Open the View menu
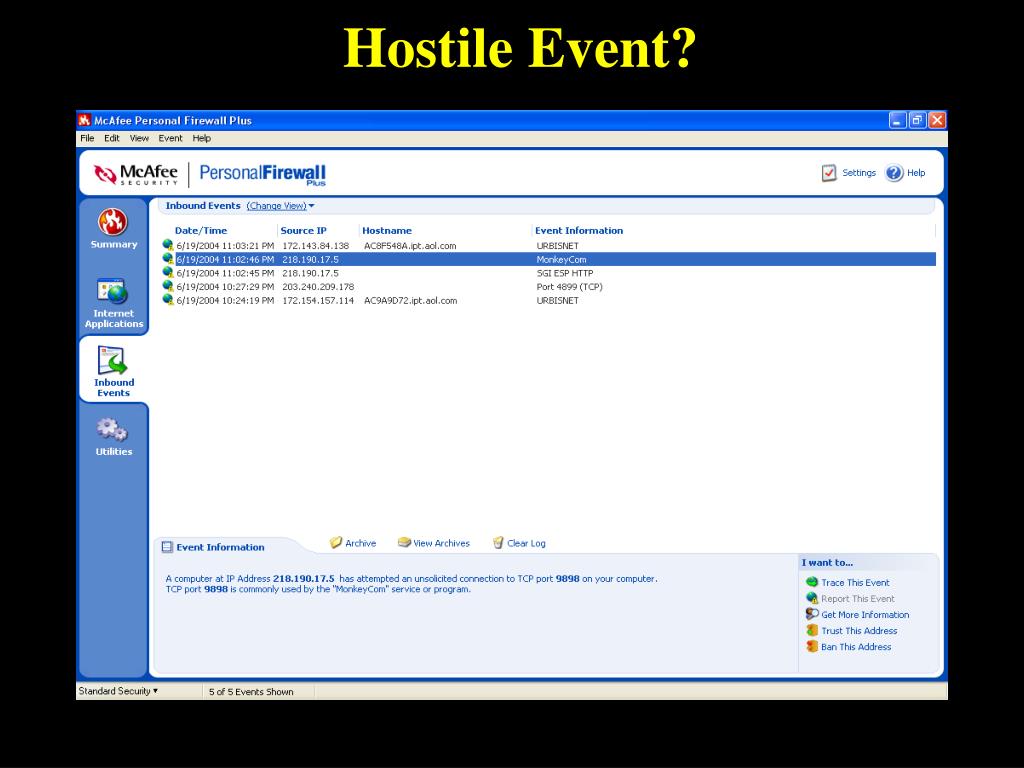Screen dimensions: 1024x768 click(x=139, y=138)
